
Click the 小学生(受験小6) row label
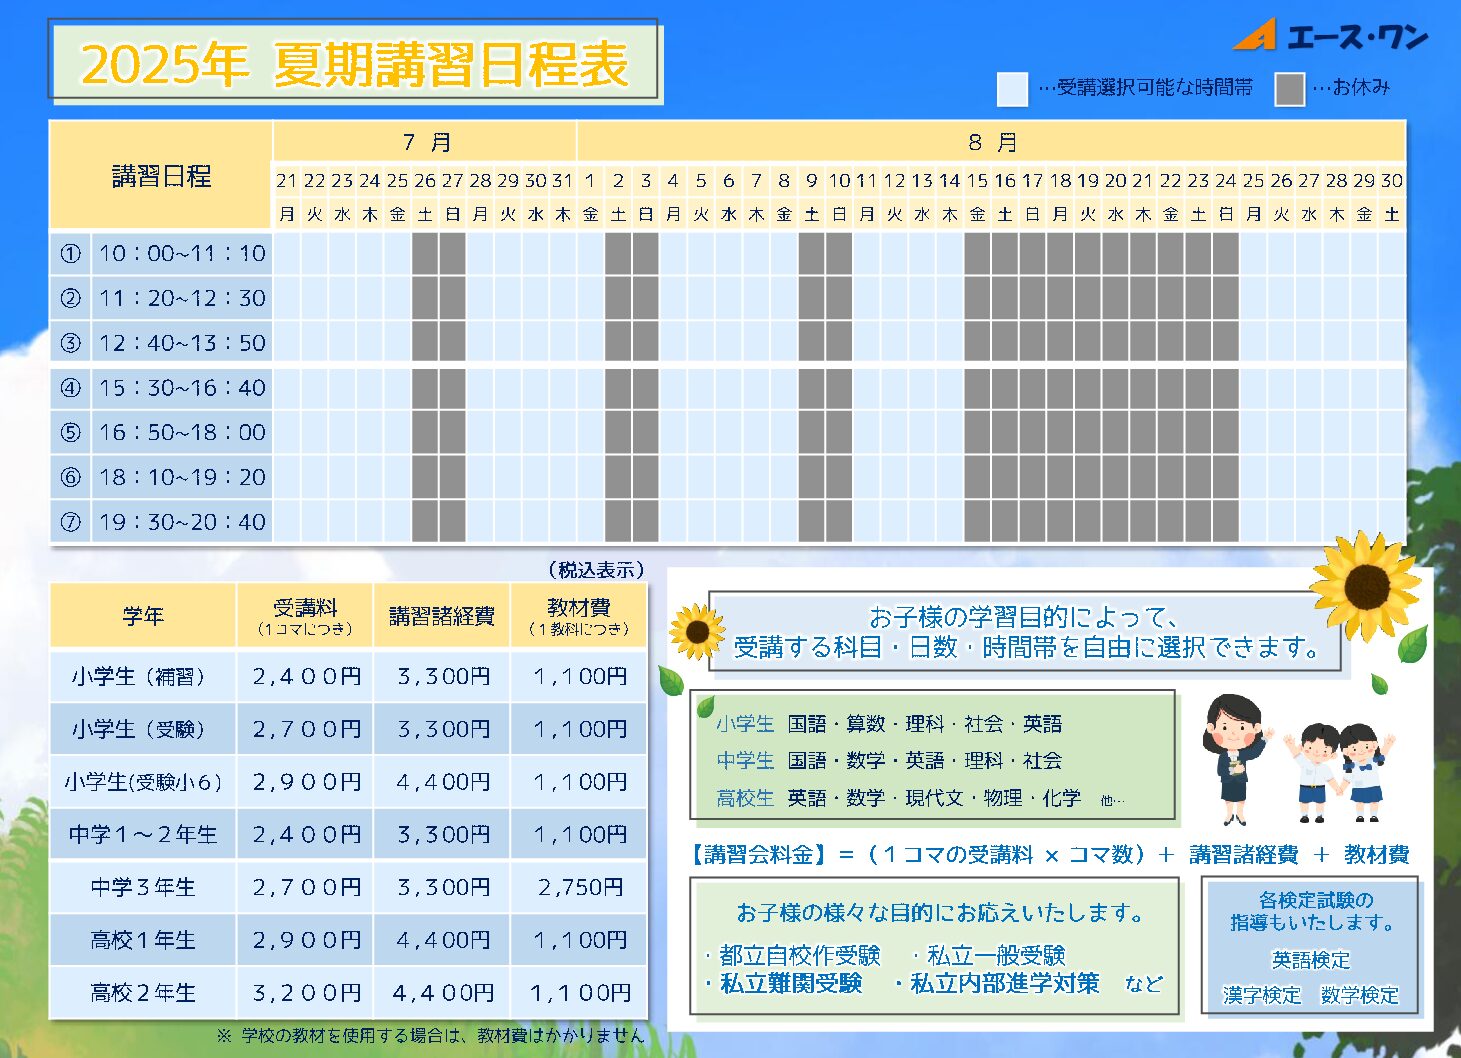143,782
